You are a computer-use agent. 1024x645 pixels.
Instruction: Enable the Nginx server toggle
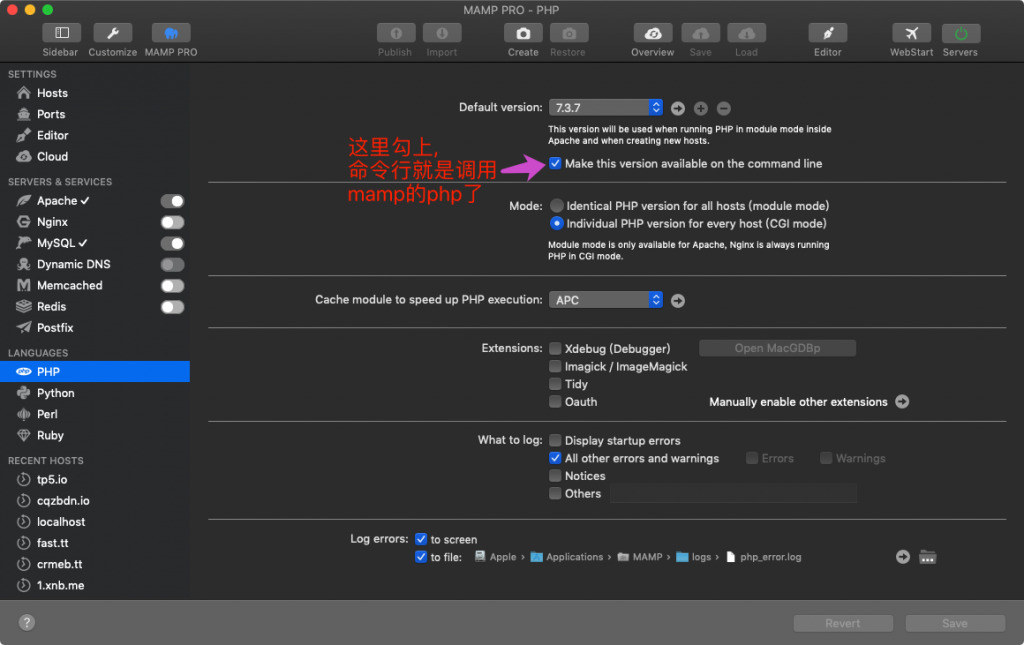coord(171,222)
